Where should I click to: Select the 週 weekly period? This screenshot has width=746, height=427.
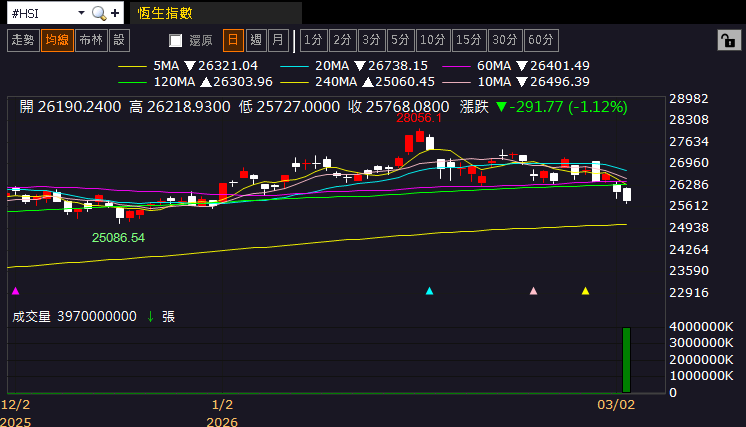coord(256,40)
